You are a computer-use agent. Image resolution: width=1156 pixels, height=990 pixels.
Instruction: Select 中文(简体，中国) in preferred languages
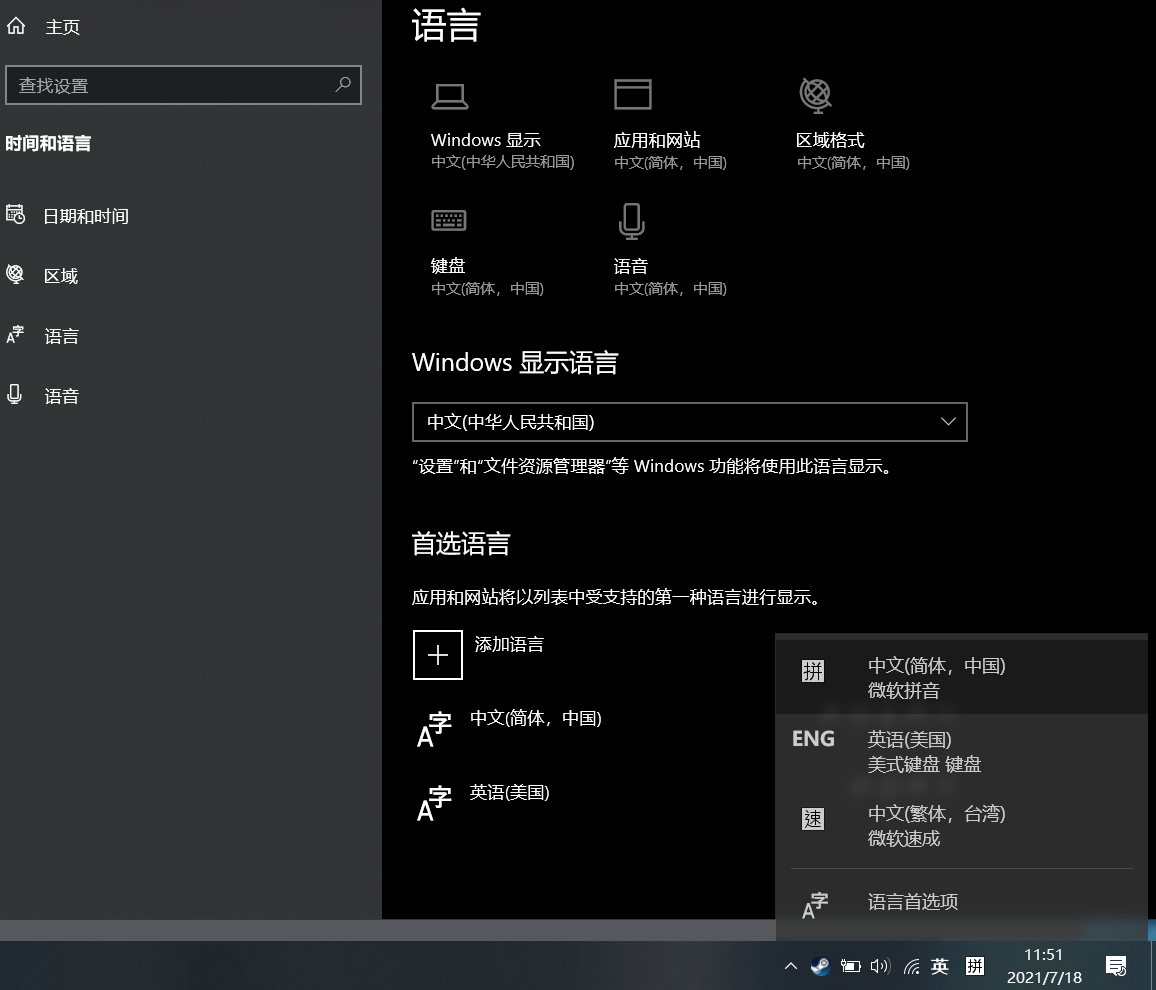536,718
